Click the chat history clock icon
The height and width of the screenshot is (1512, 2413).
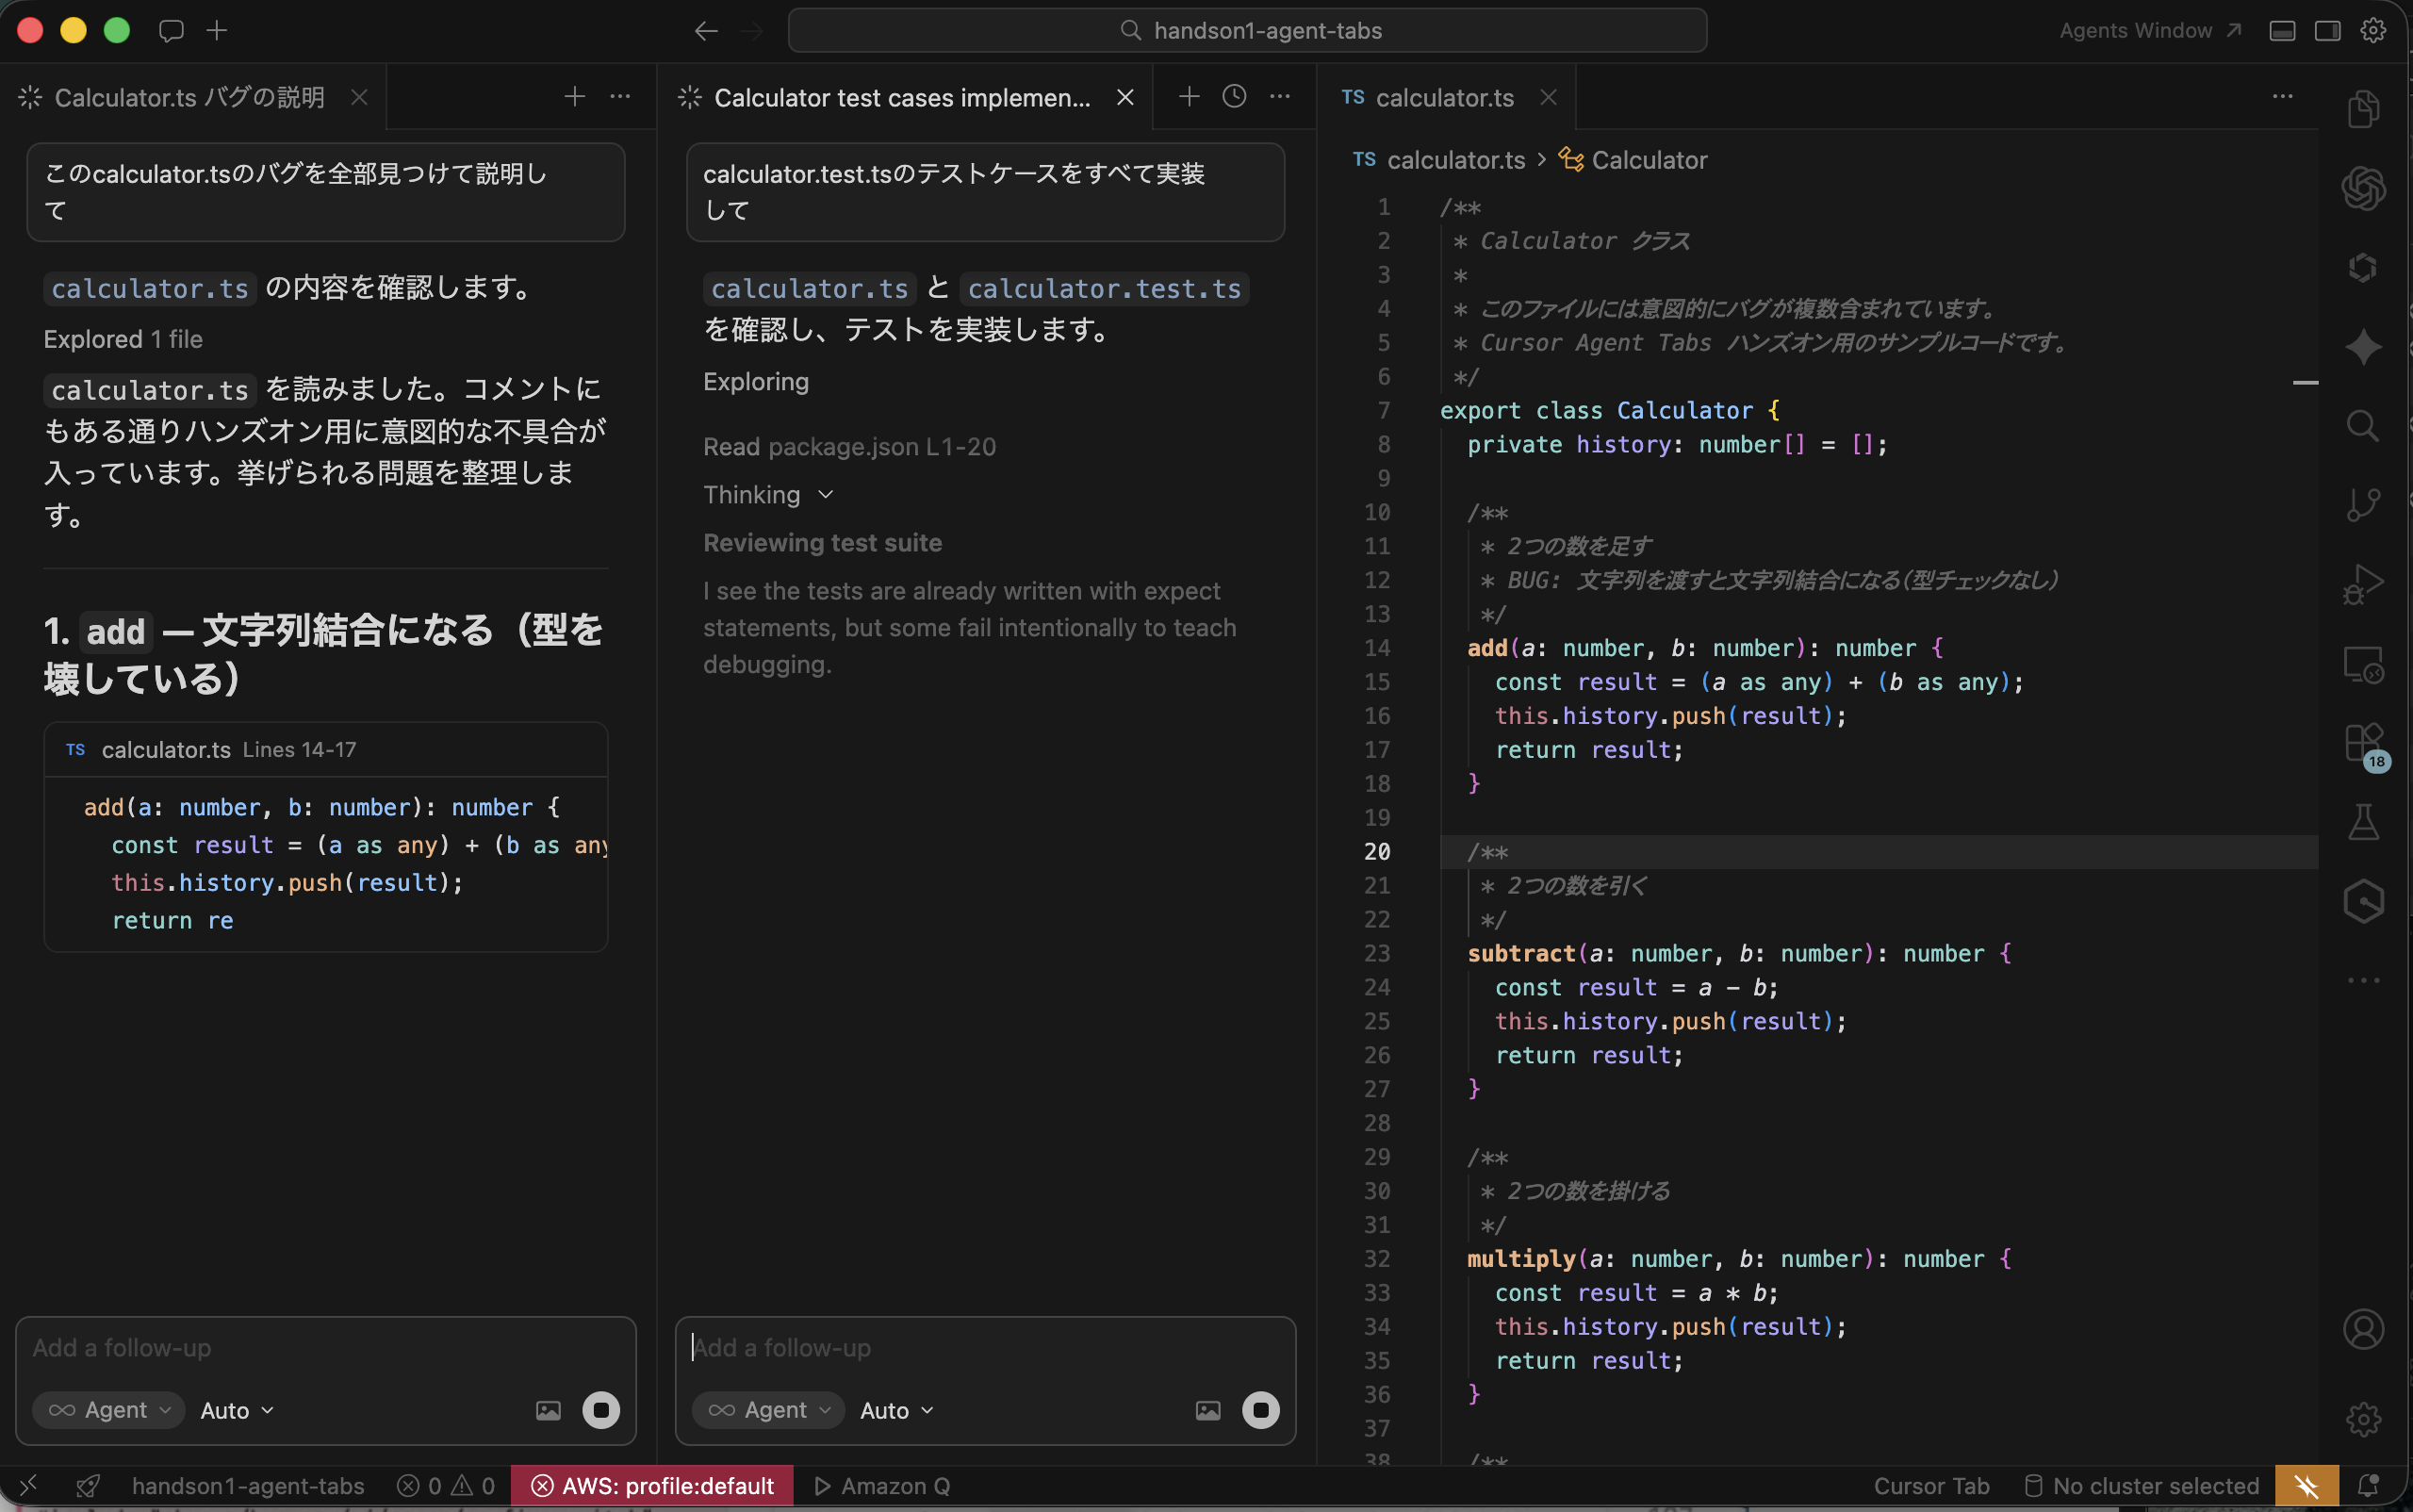[x=1234, y=96]
